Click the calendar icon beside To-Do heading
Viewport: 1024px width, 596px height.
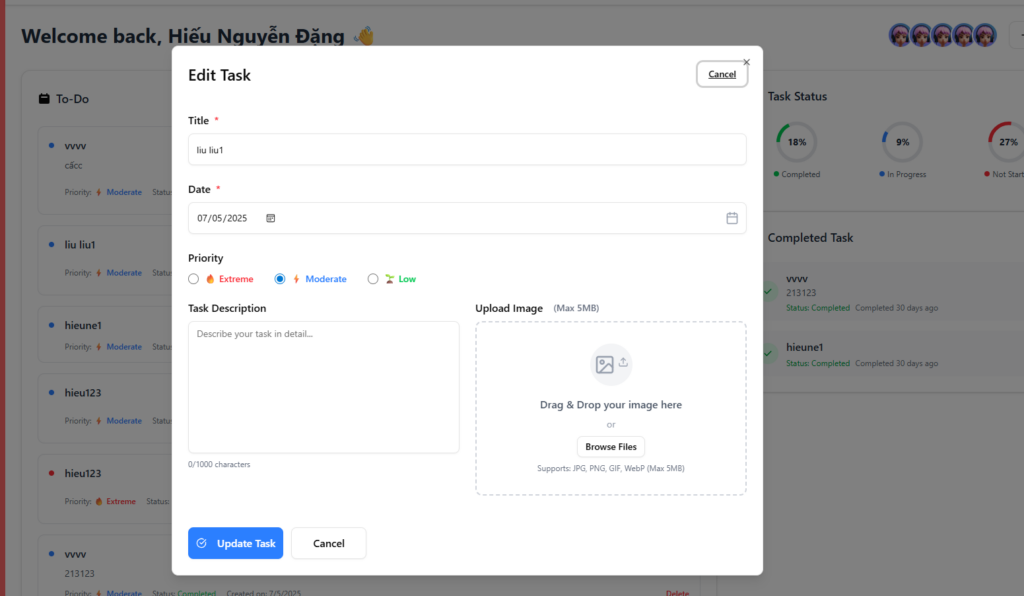pyautogui.click(x=44, y=99)
